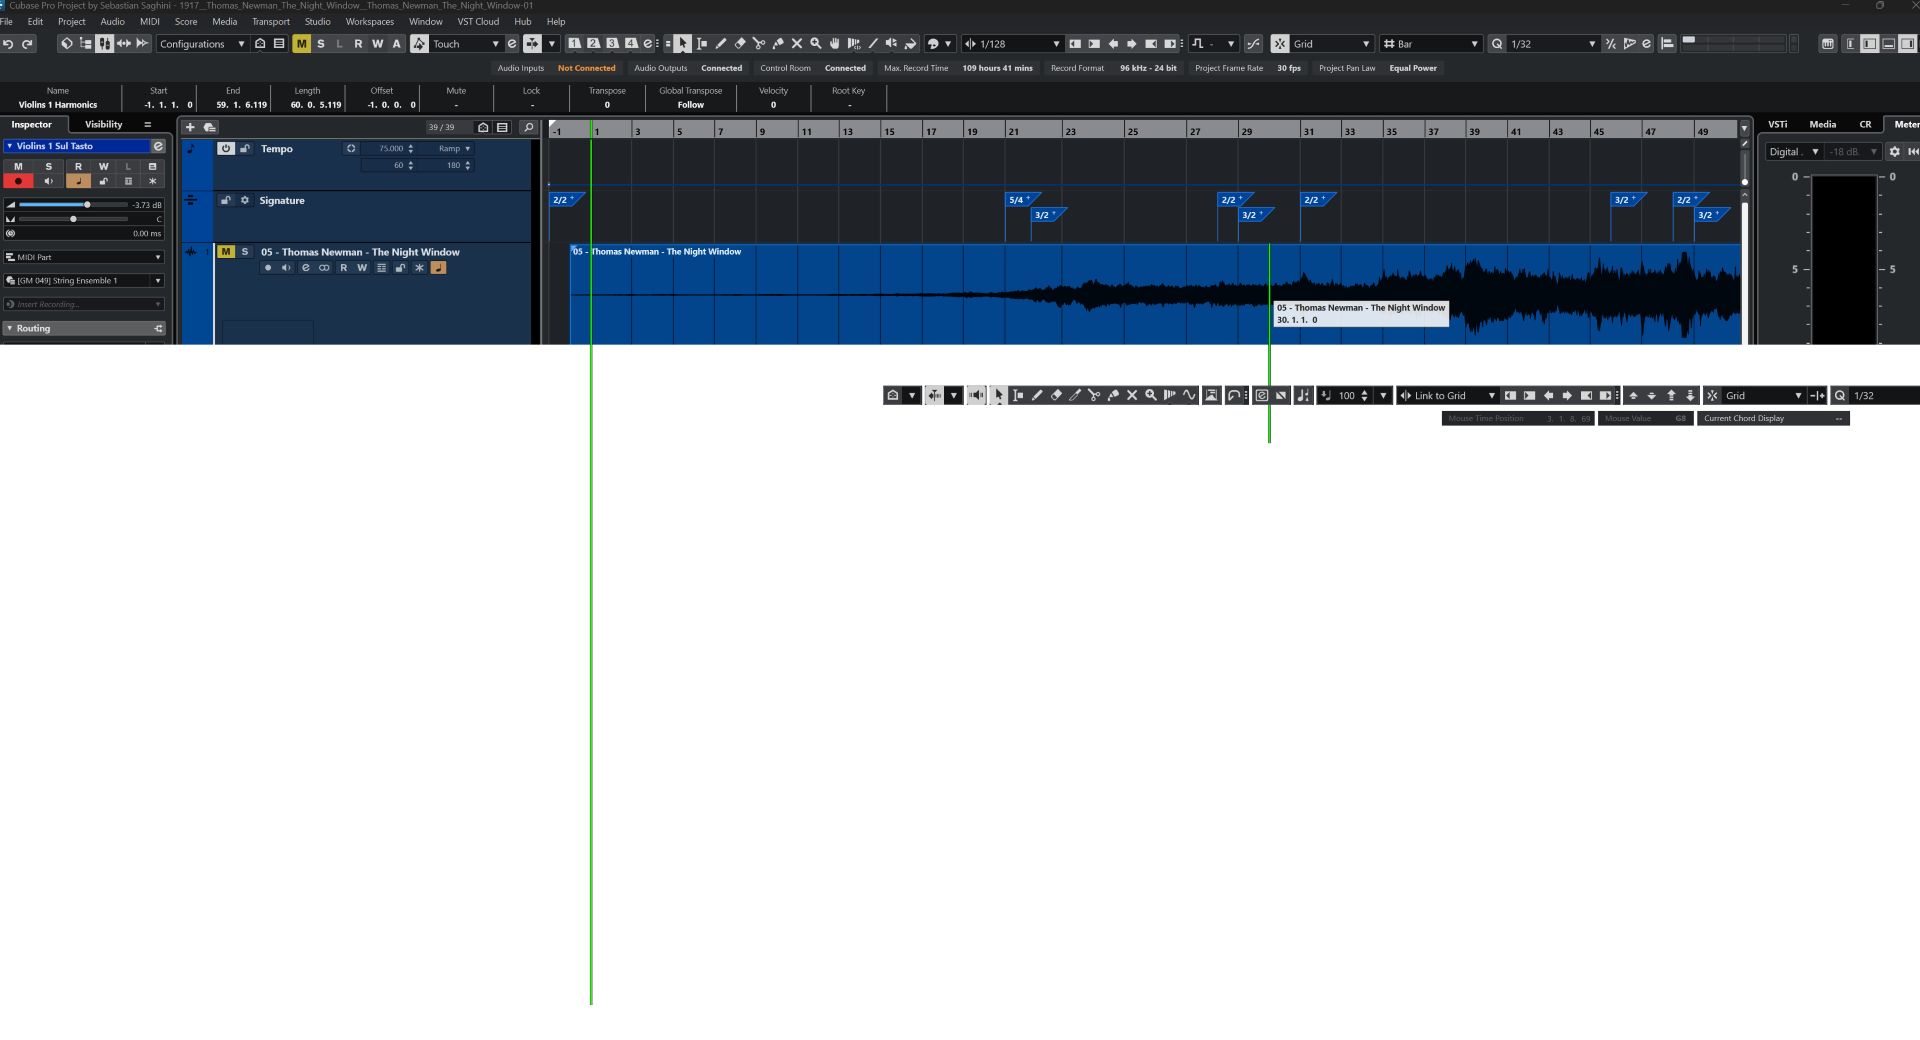Viewport: 1920px width, 1040px height.
Task: Open the File menu
Action: click(6, 21)
